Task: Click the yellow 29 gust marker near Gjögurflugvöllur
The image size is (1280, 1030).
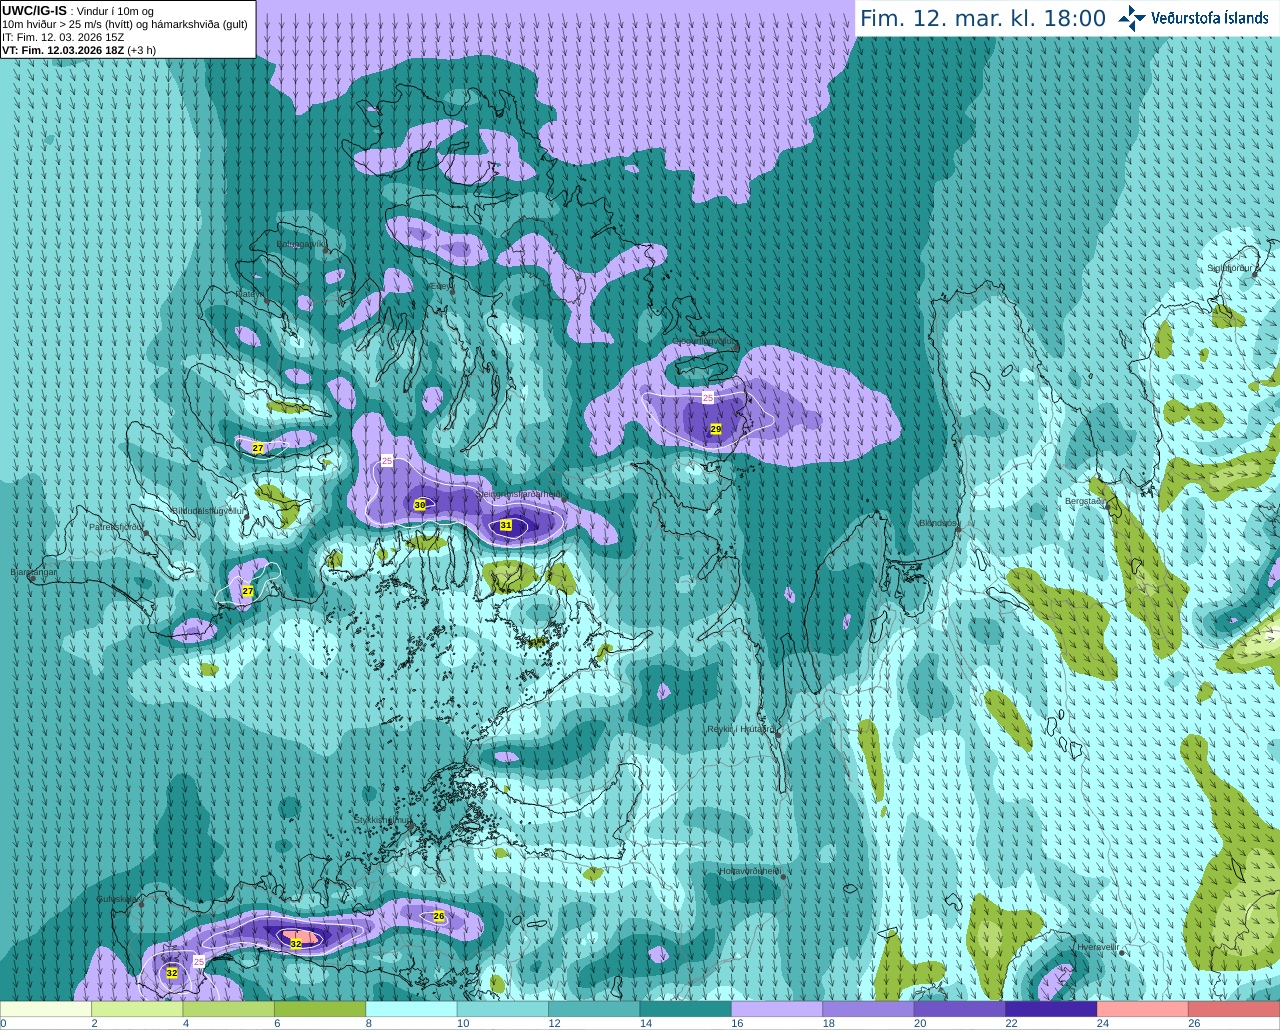Action: click(716, 429)
